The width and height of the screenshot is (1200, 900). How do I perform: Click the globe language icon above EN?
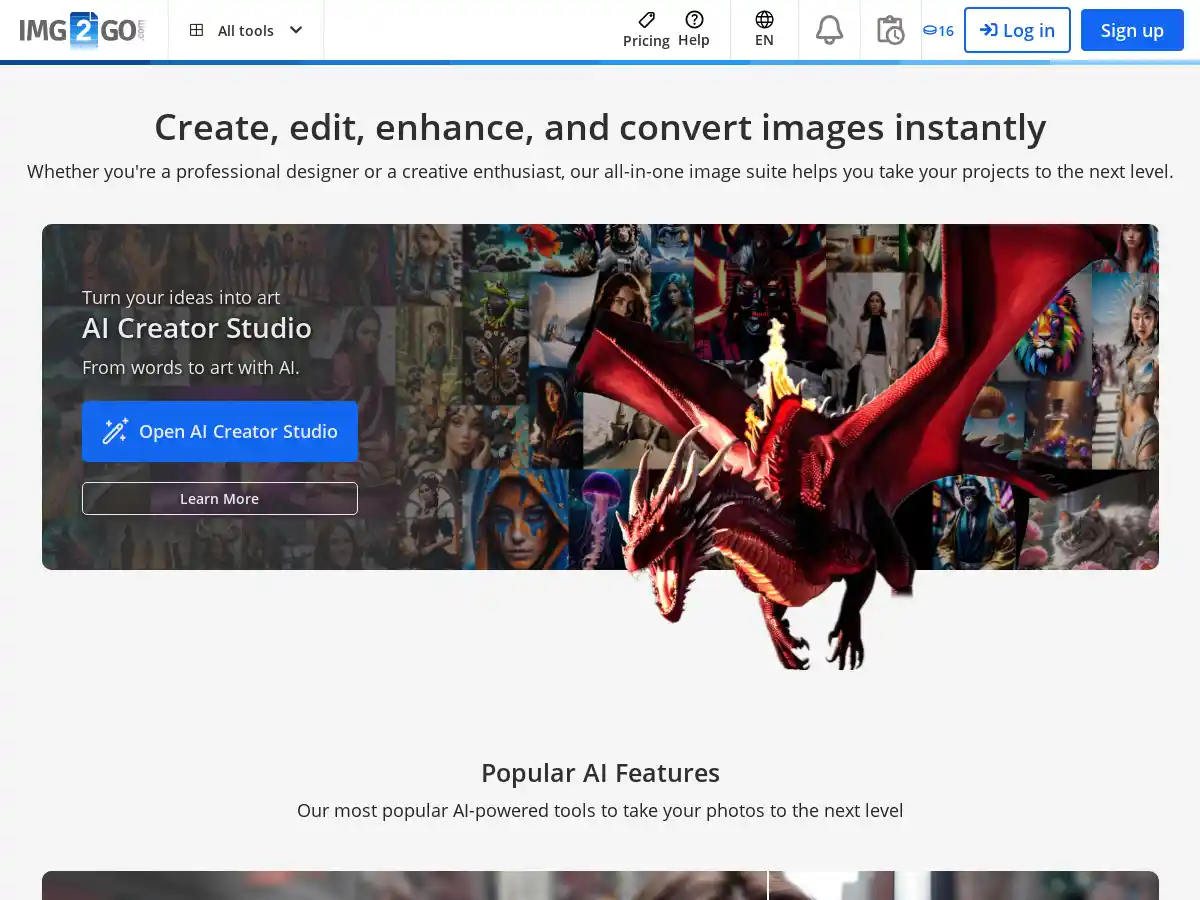[x=764, y=17]
